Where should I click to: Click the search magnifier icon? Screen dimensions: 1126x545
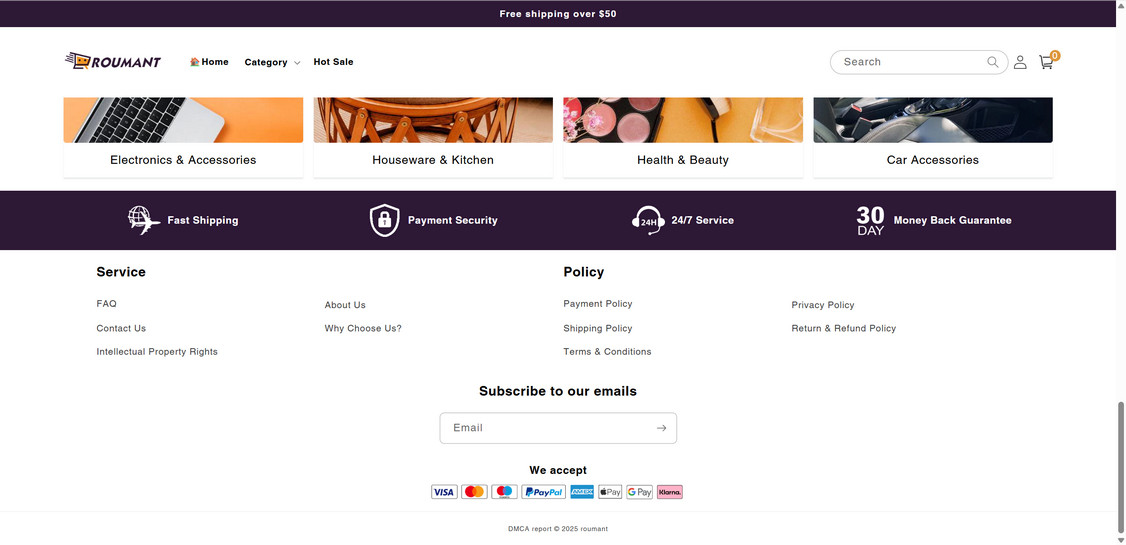993,62
